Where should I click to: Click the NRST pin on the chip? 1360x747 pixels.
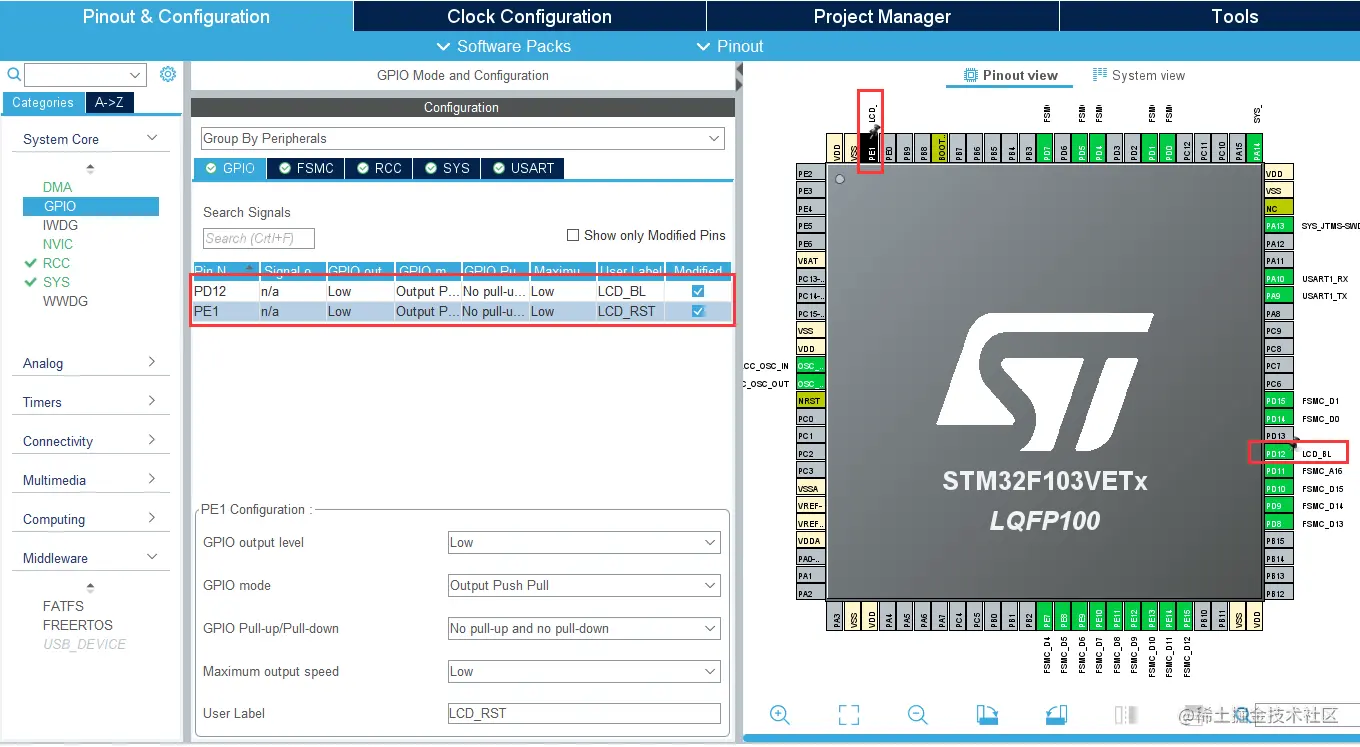pyautogui.click(x=810, y=401)
